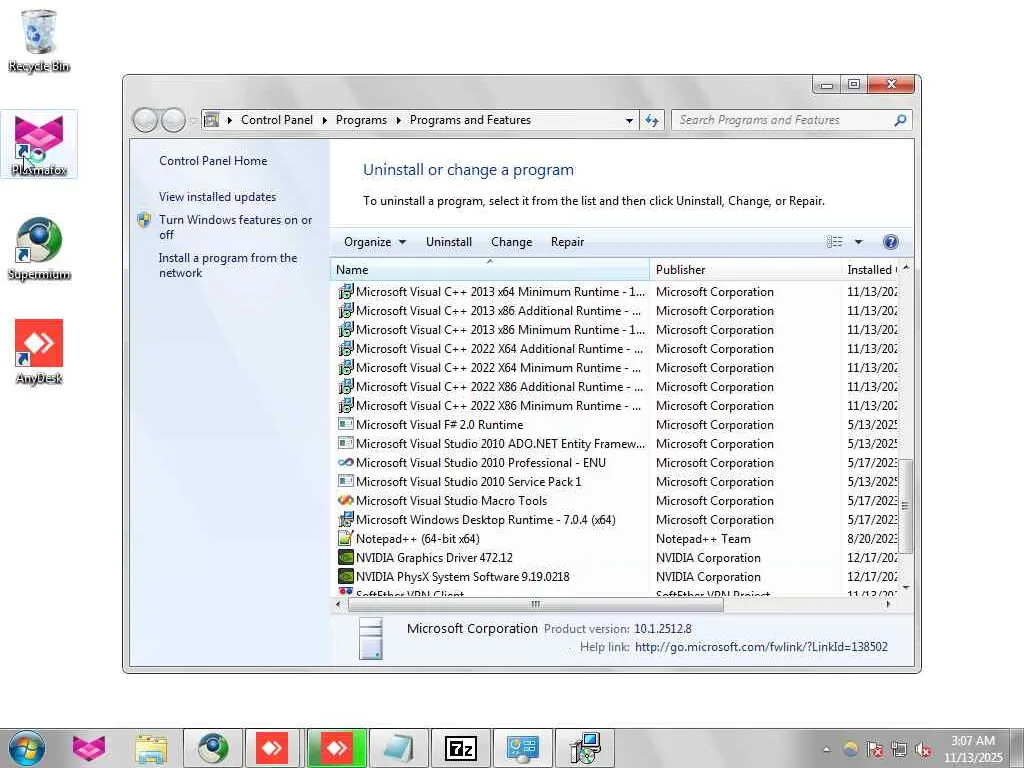Expand the Control Panel breadcrumb arrow
Viewport: 1024px width, 768px height.
[325, 120]
